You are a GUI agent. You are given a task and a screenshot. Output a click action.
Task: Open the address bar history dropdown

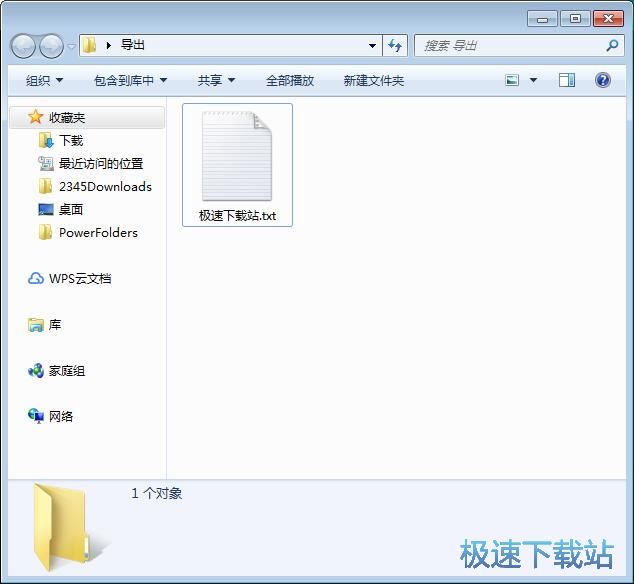coord(372,46)
